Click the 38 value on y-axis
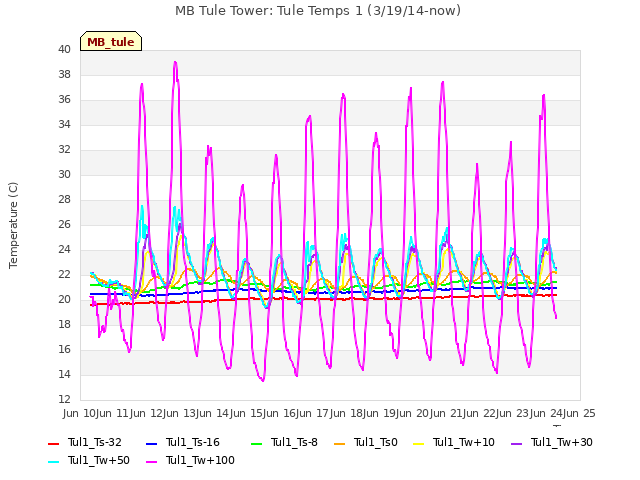The width and height of the screenshot is (640, 480). click(x=64, y=75)
